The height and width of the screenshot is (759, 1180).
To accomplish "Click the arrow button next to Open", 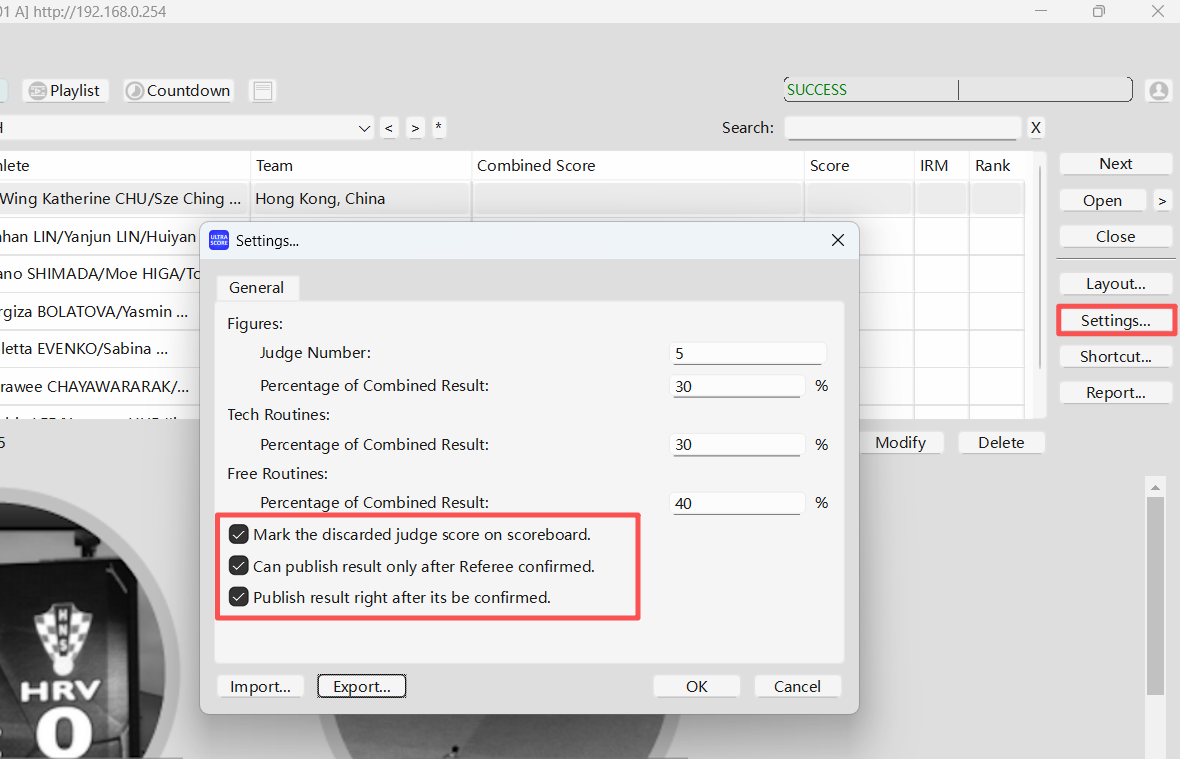I will click(x=1162, y=201).
